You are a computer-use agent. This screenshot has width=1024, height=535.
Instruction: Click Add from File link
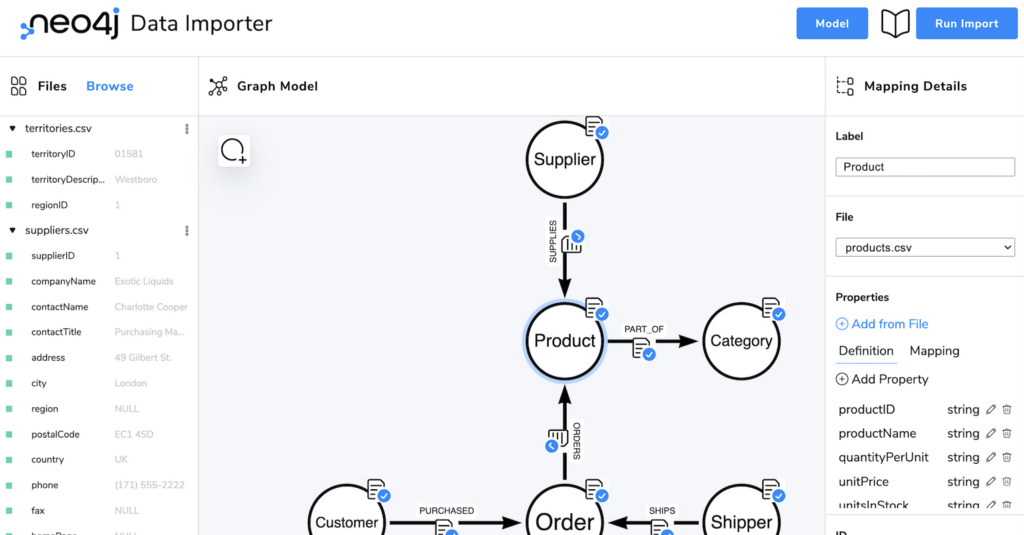coord(882,324)
